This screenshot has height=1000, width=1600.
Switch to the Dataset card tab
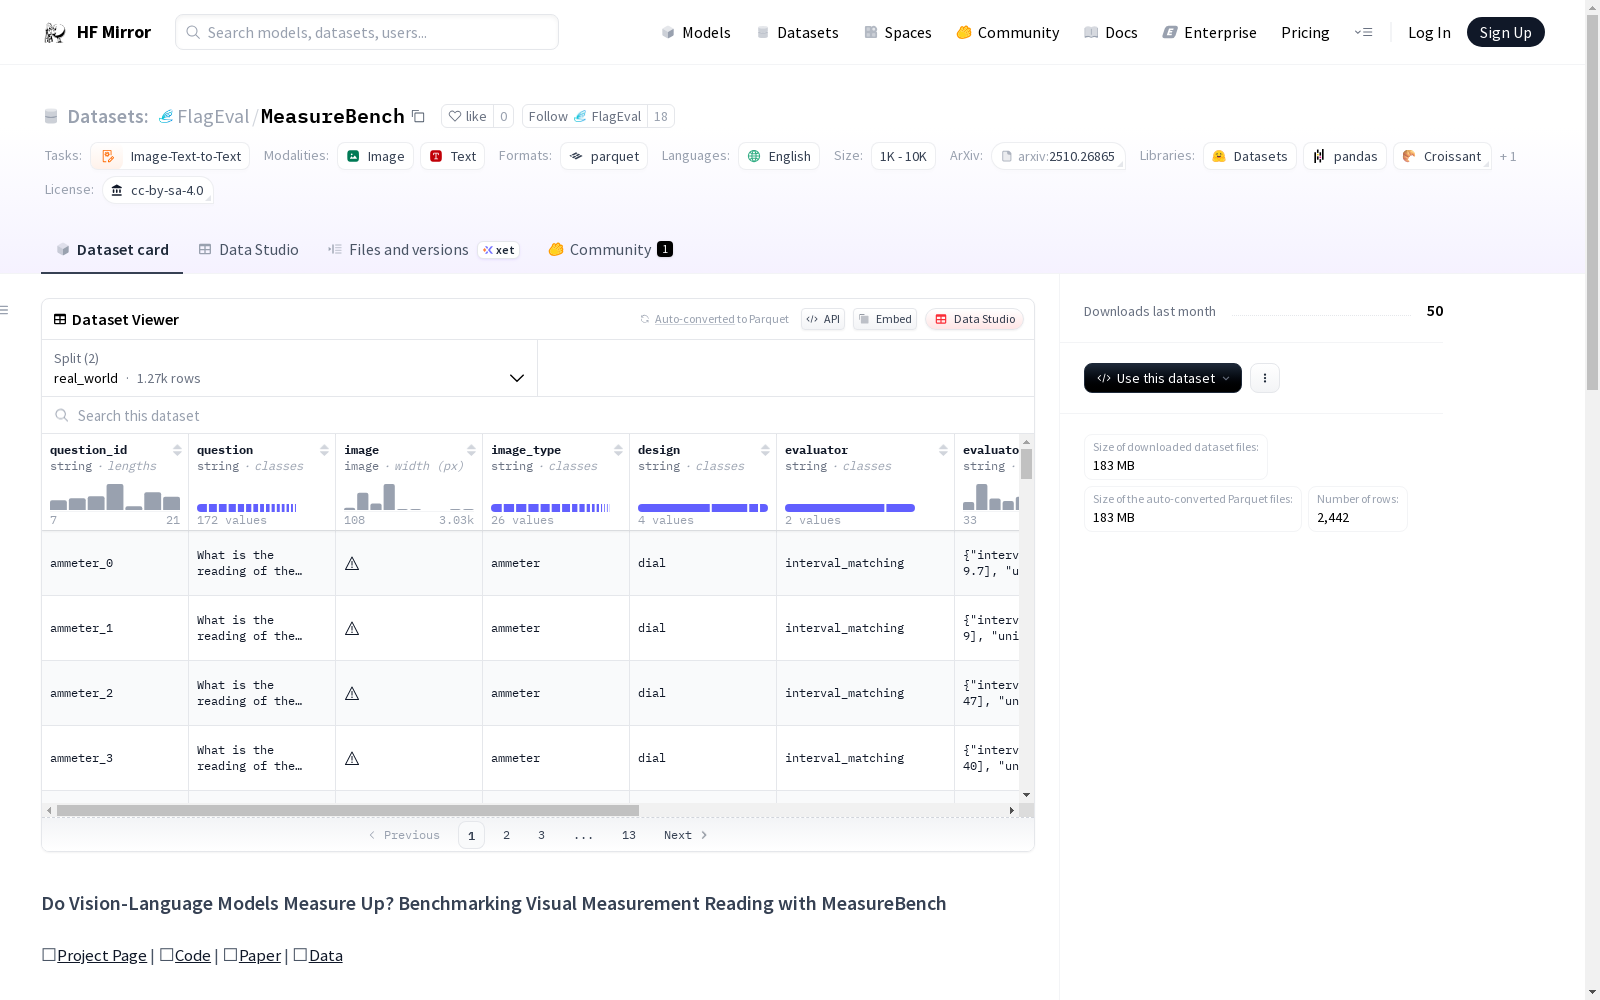(x=112, y=250)
